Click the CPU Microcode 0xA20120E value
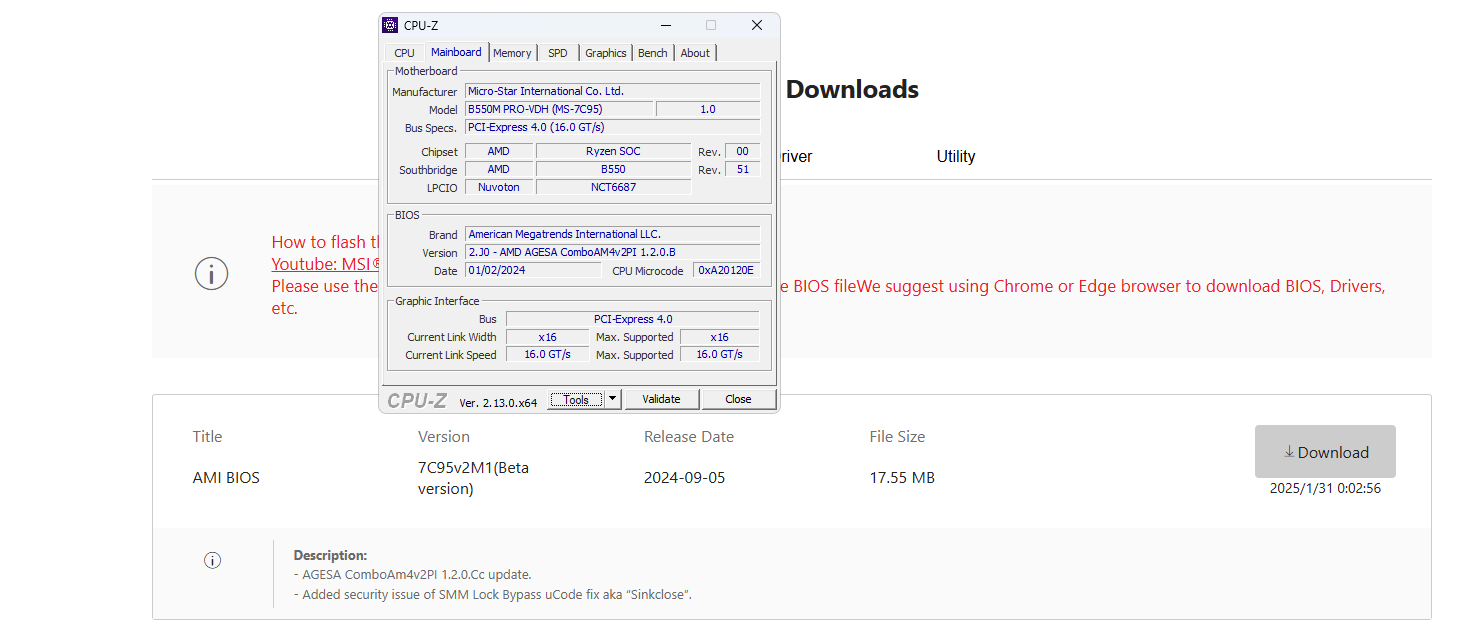This screenshot has width=1463, height=628. 727,270
